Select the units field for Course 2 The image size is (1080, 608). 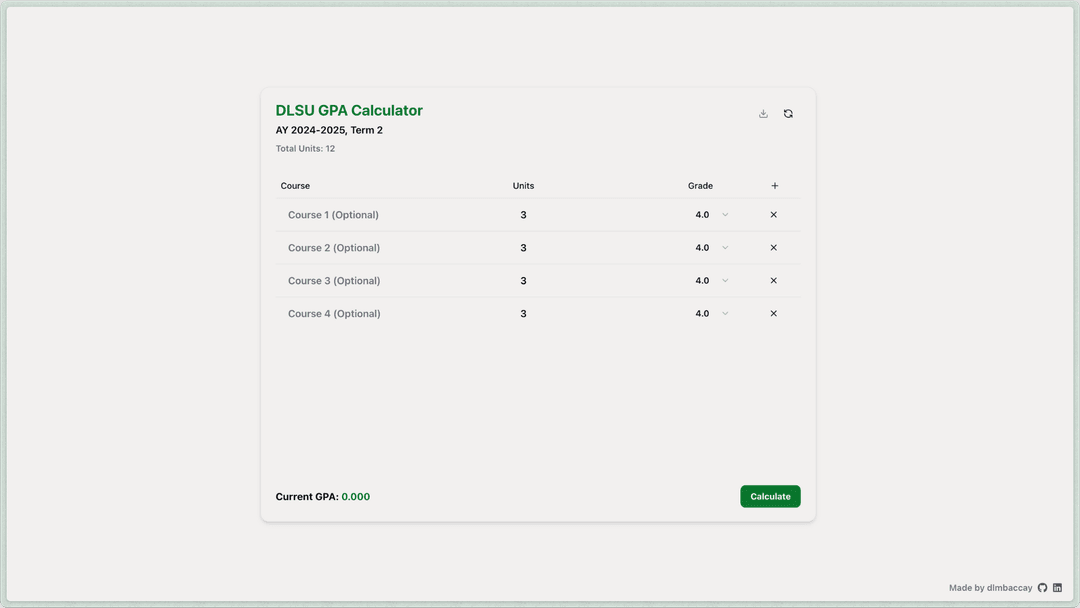[523, 248]
